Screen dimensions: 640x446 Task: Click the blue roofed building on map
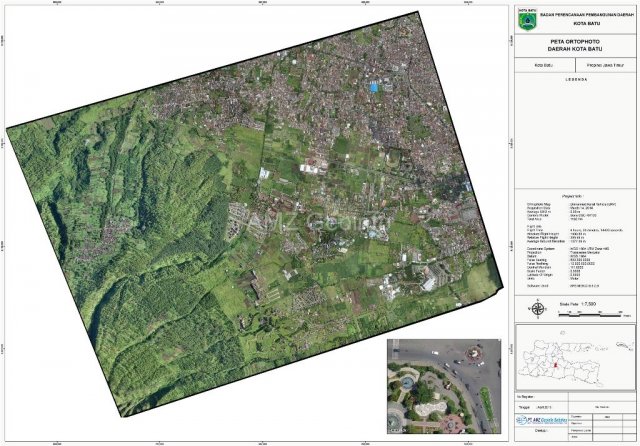click(374, 87)
